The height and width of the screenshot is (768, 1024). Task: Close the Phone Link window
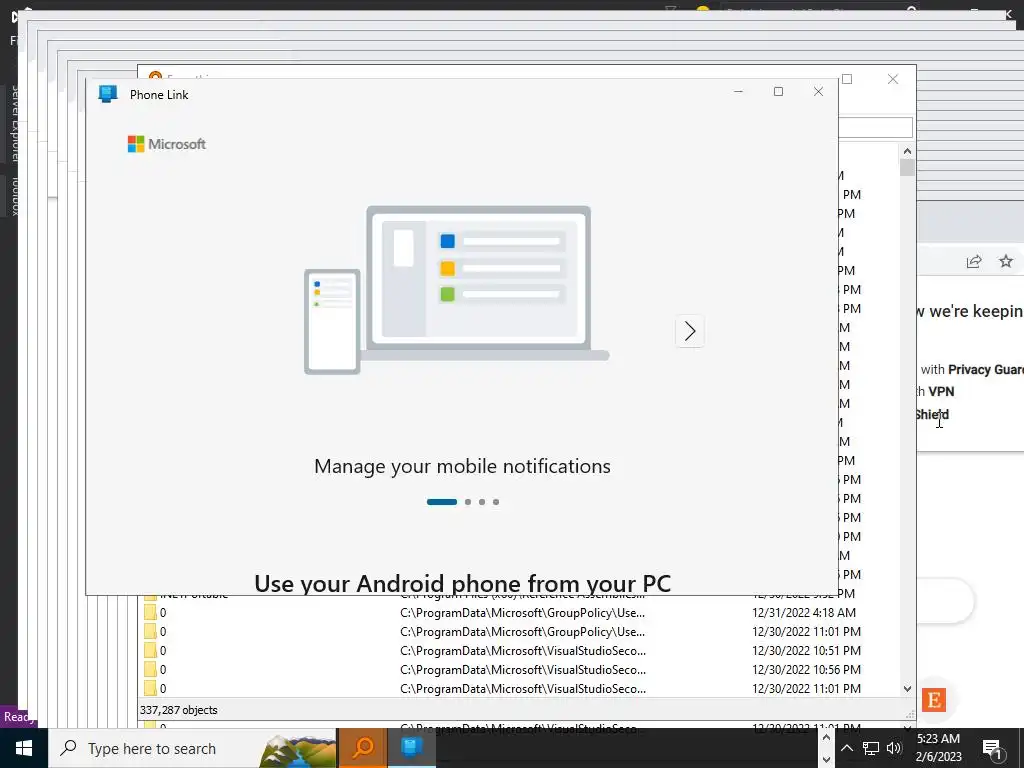[x=818, y=91]
